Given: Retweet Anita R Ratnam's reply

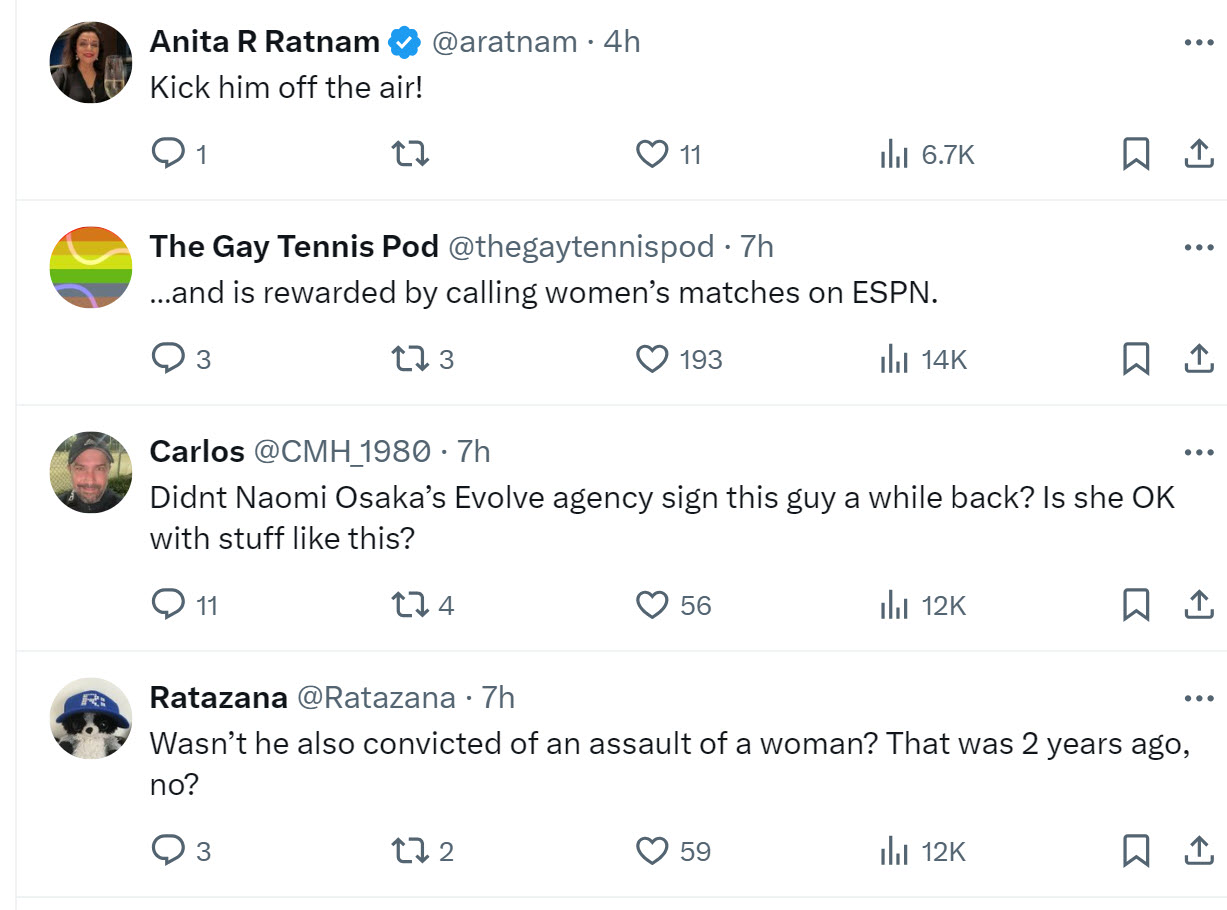Looking at the screenshot, I should [x=410, y=154].
